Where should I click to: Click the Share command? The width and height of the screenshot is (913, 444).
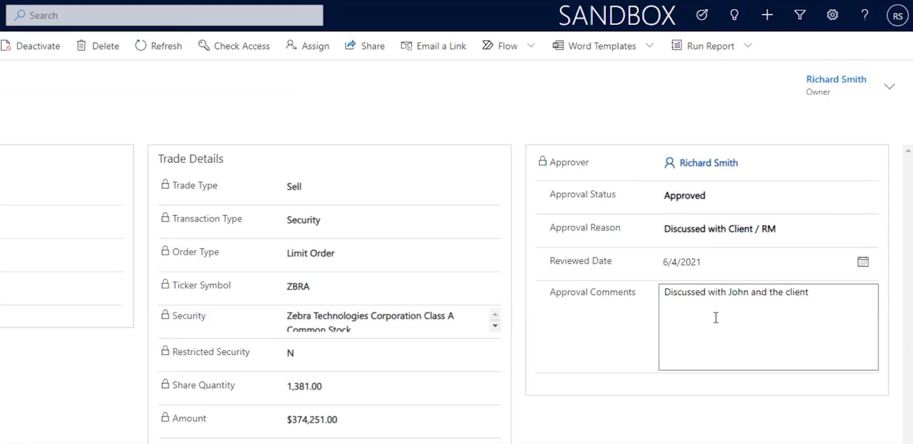(365, 46)
